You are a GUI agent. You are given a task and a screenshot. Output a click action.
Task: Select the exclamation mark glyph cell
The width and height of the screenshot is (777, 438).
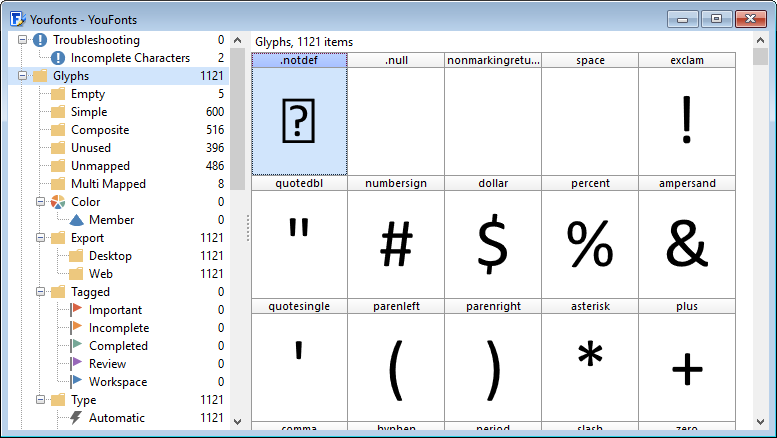click(687, 121)
